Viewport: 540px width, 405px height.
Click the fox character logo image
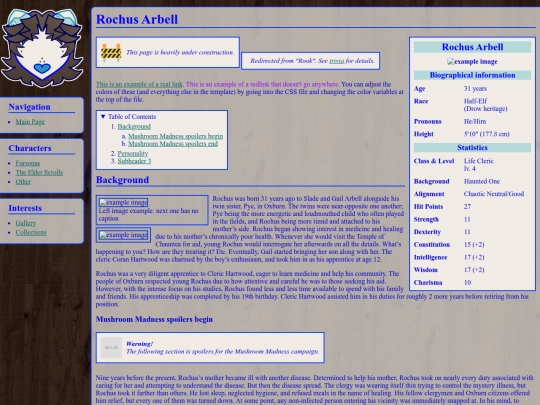click(42, 48)
